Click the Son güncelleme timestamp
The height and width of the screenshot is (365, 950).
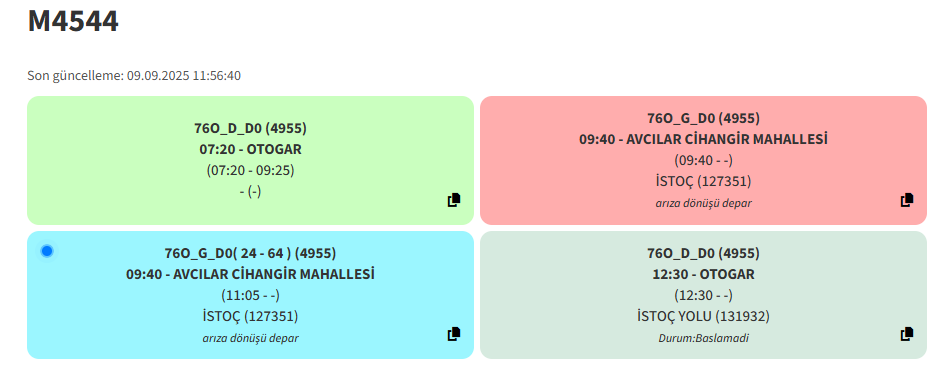click(134, 76)
